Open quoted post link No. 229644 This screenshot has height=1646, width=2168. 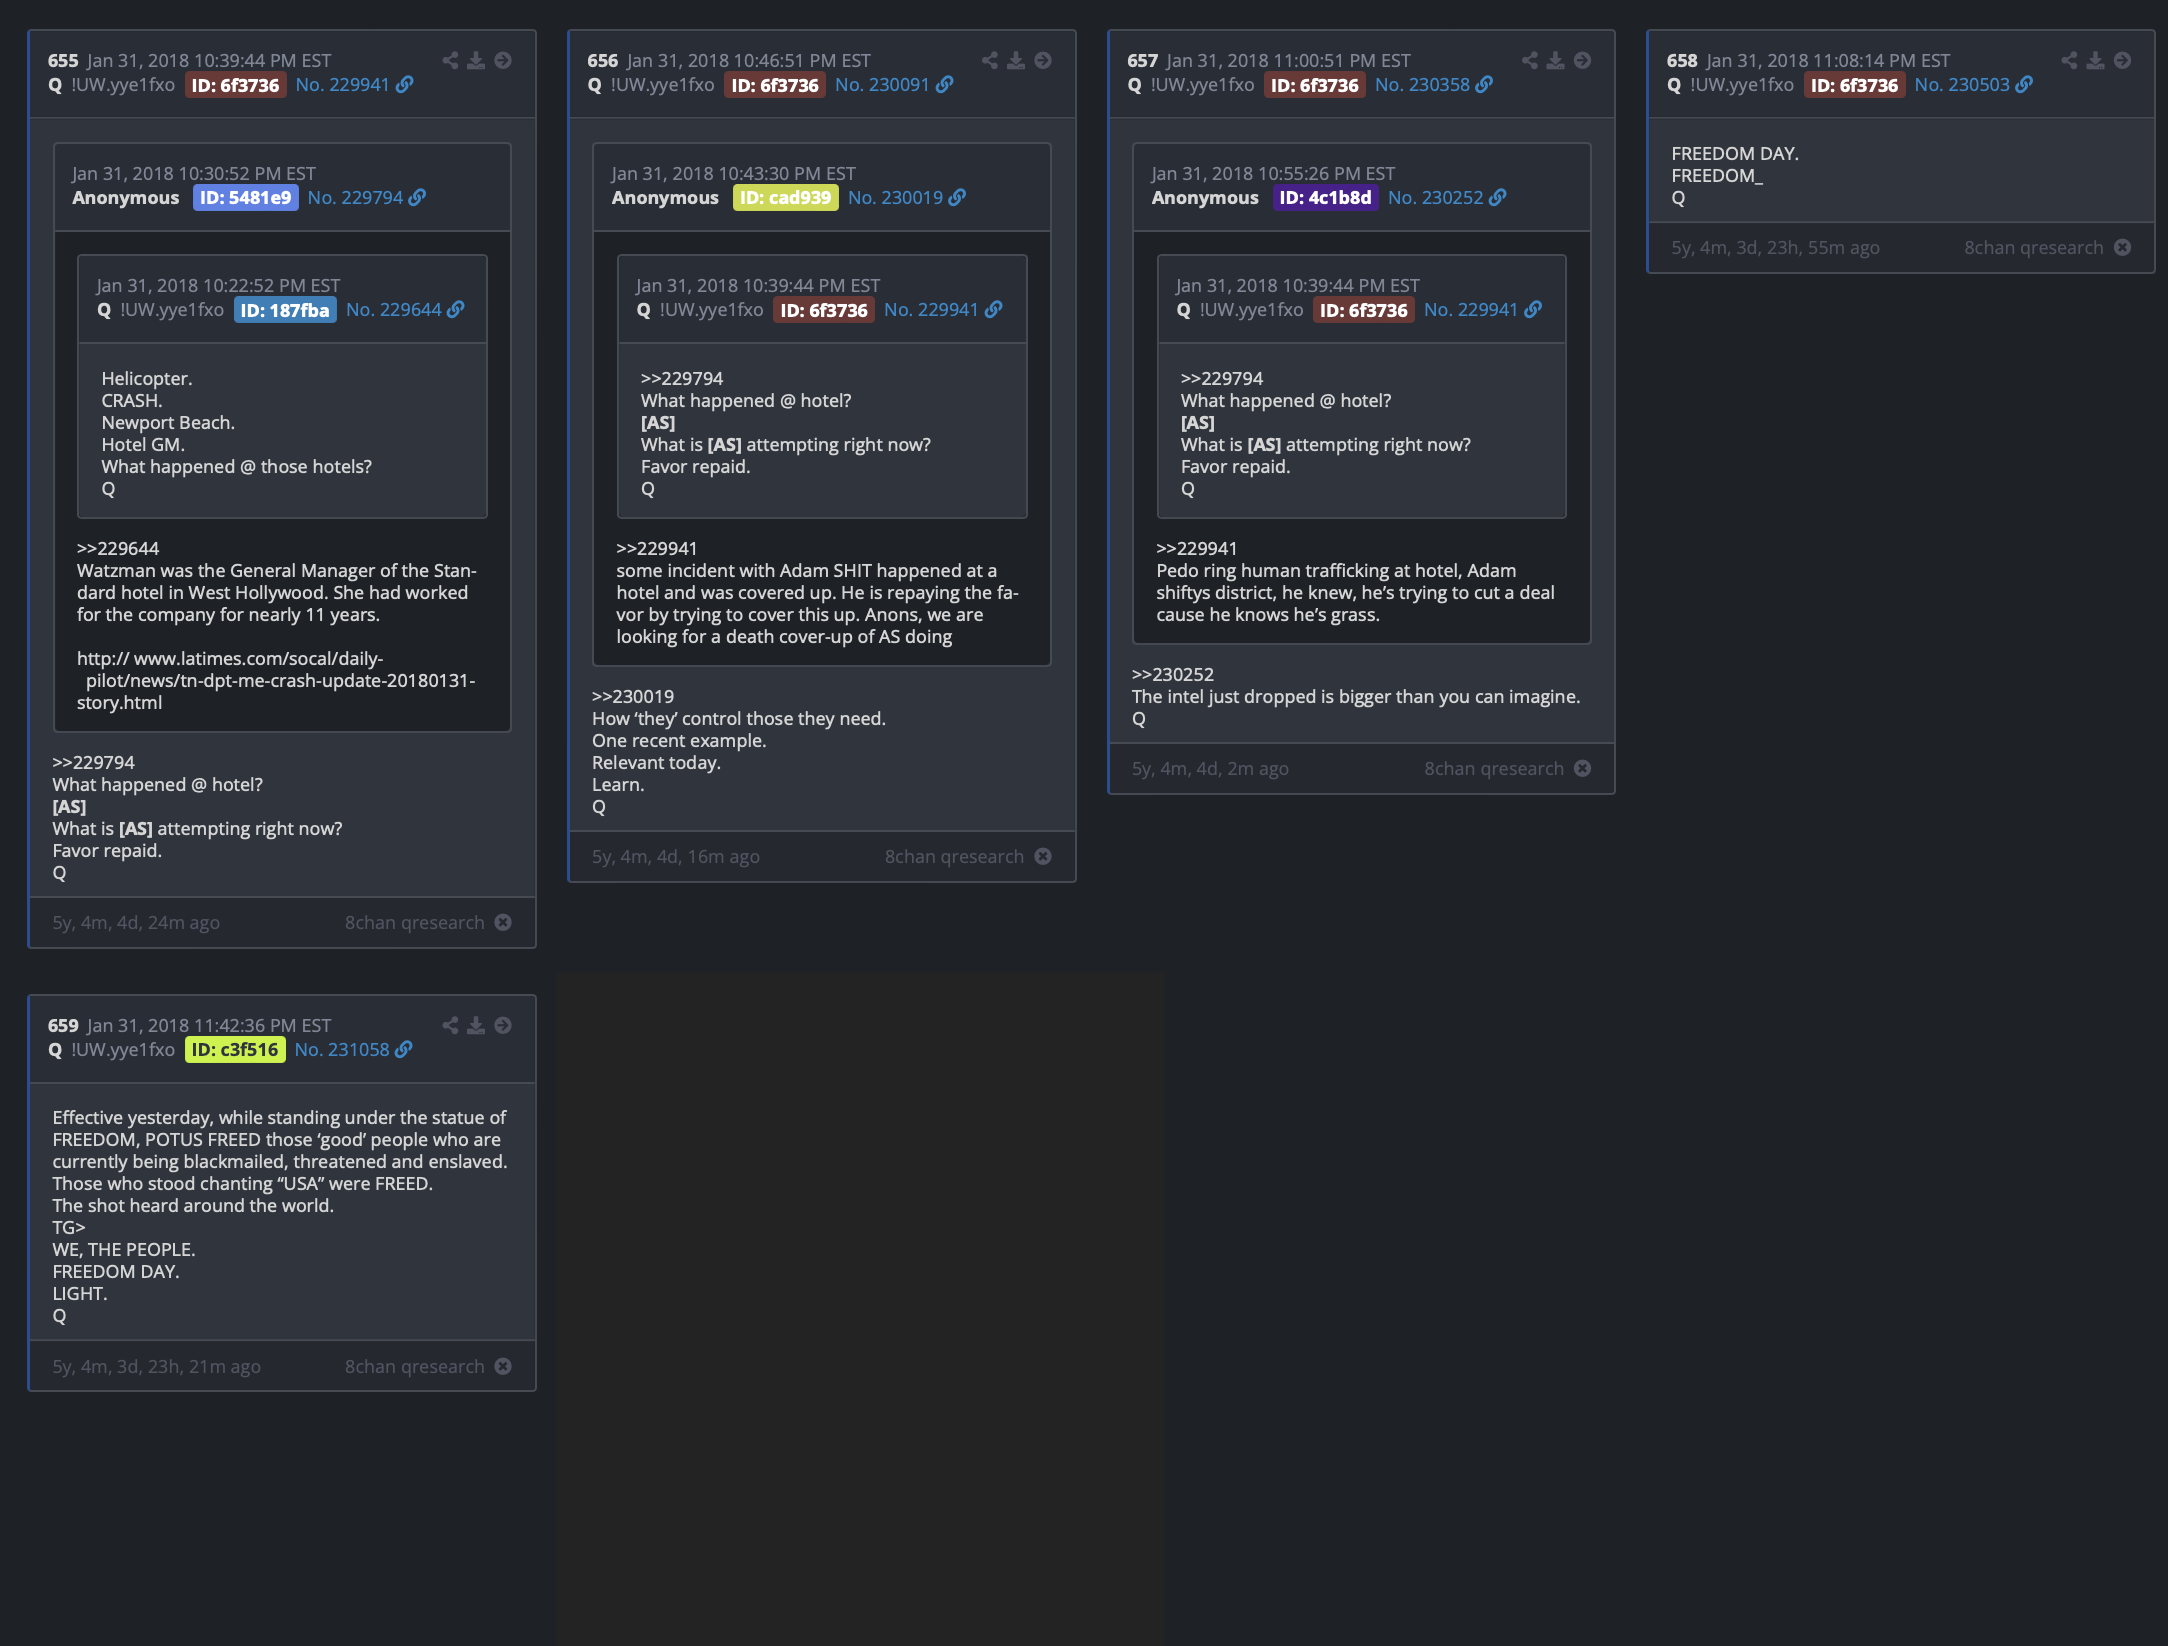(x=405, y=310)
